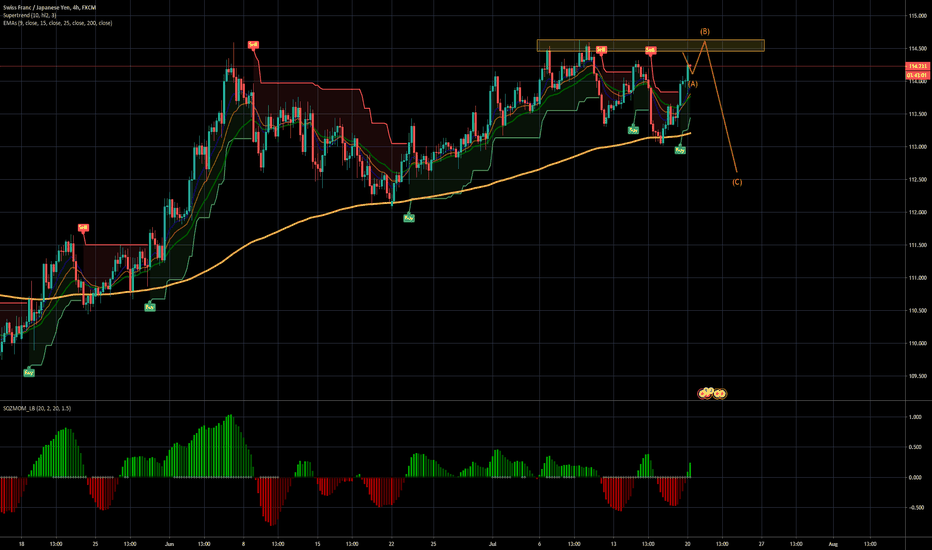
Task: Click the 111.500 price axis label
Action: point(918,245)
